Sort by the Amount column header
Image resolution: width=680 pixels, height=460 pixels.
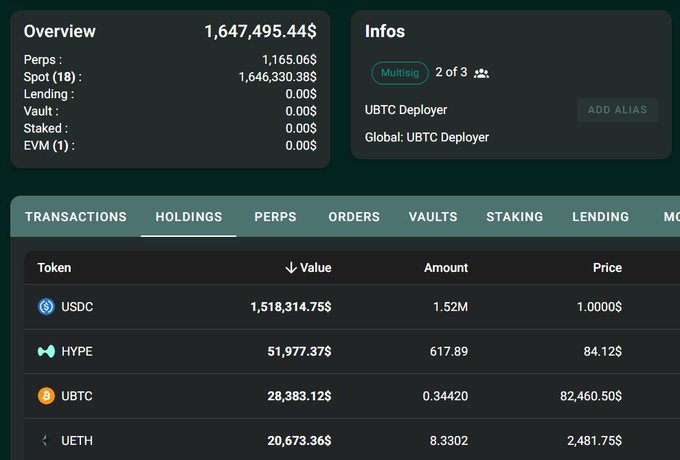tap(446, 268)
